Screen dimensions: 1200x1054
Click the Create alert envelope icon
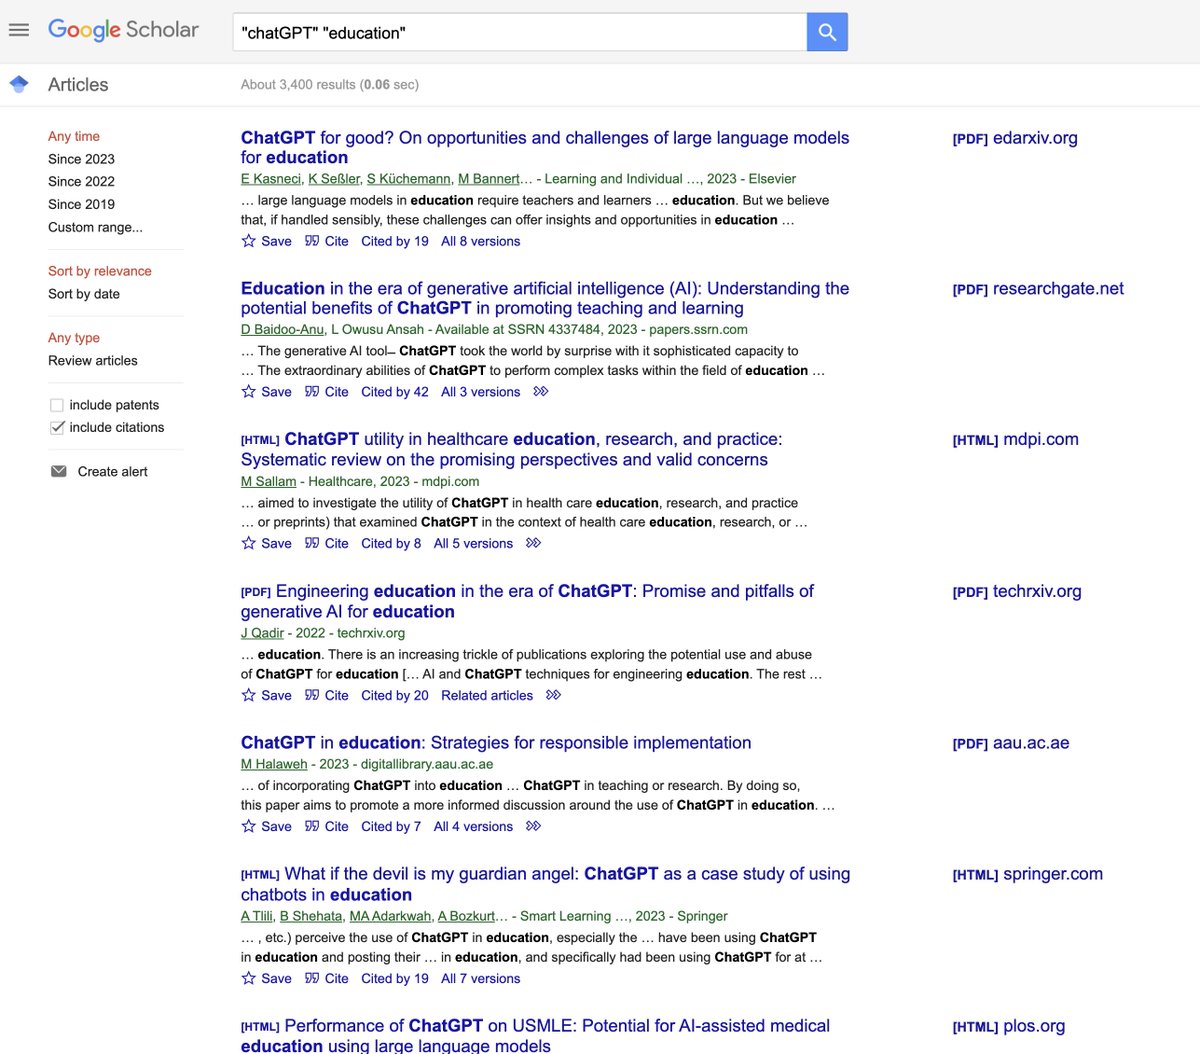point(59,471)
